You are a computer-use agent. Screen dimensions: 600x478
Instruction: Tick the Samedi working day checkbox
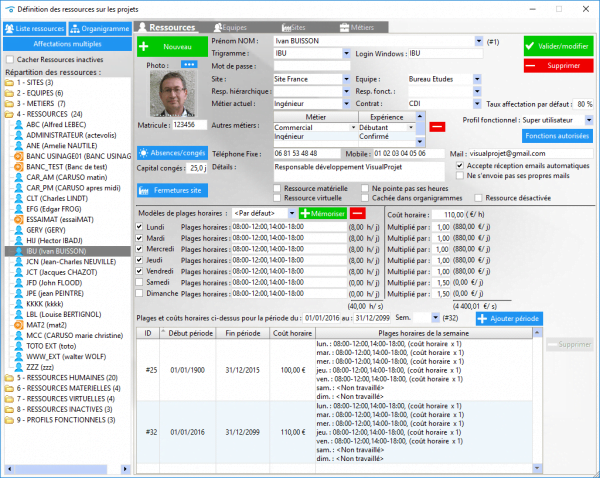click(140, 282)
